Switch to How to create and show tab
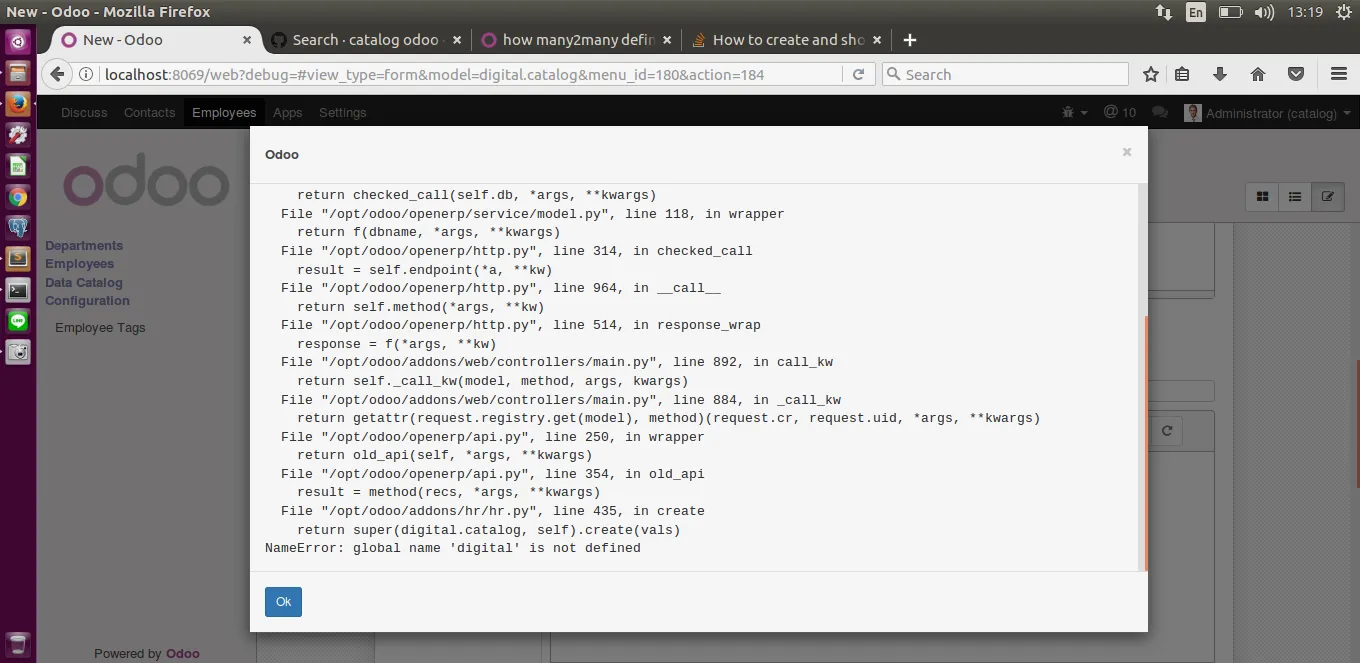Viewport: 1360px width, 663px height. pyautogui.click(x=788, y=40)
